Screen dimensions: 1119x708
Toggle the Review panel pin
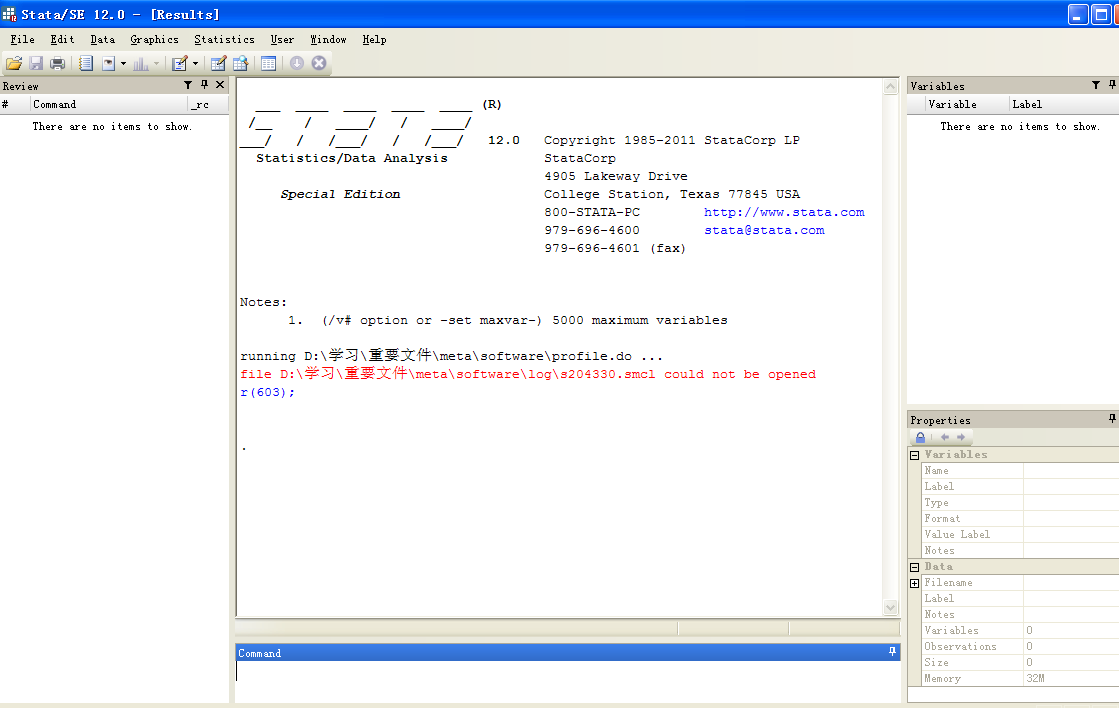[x=204, y=85]
